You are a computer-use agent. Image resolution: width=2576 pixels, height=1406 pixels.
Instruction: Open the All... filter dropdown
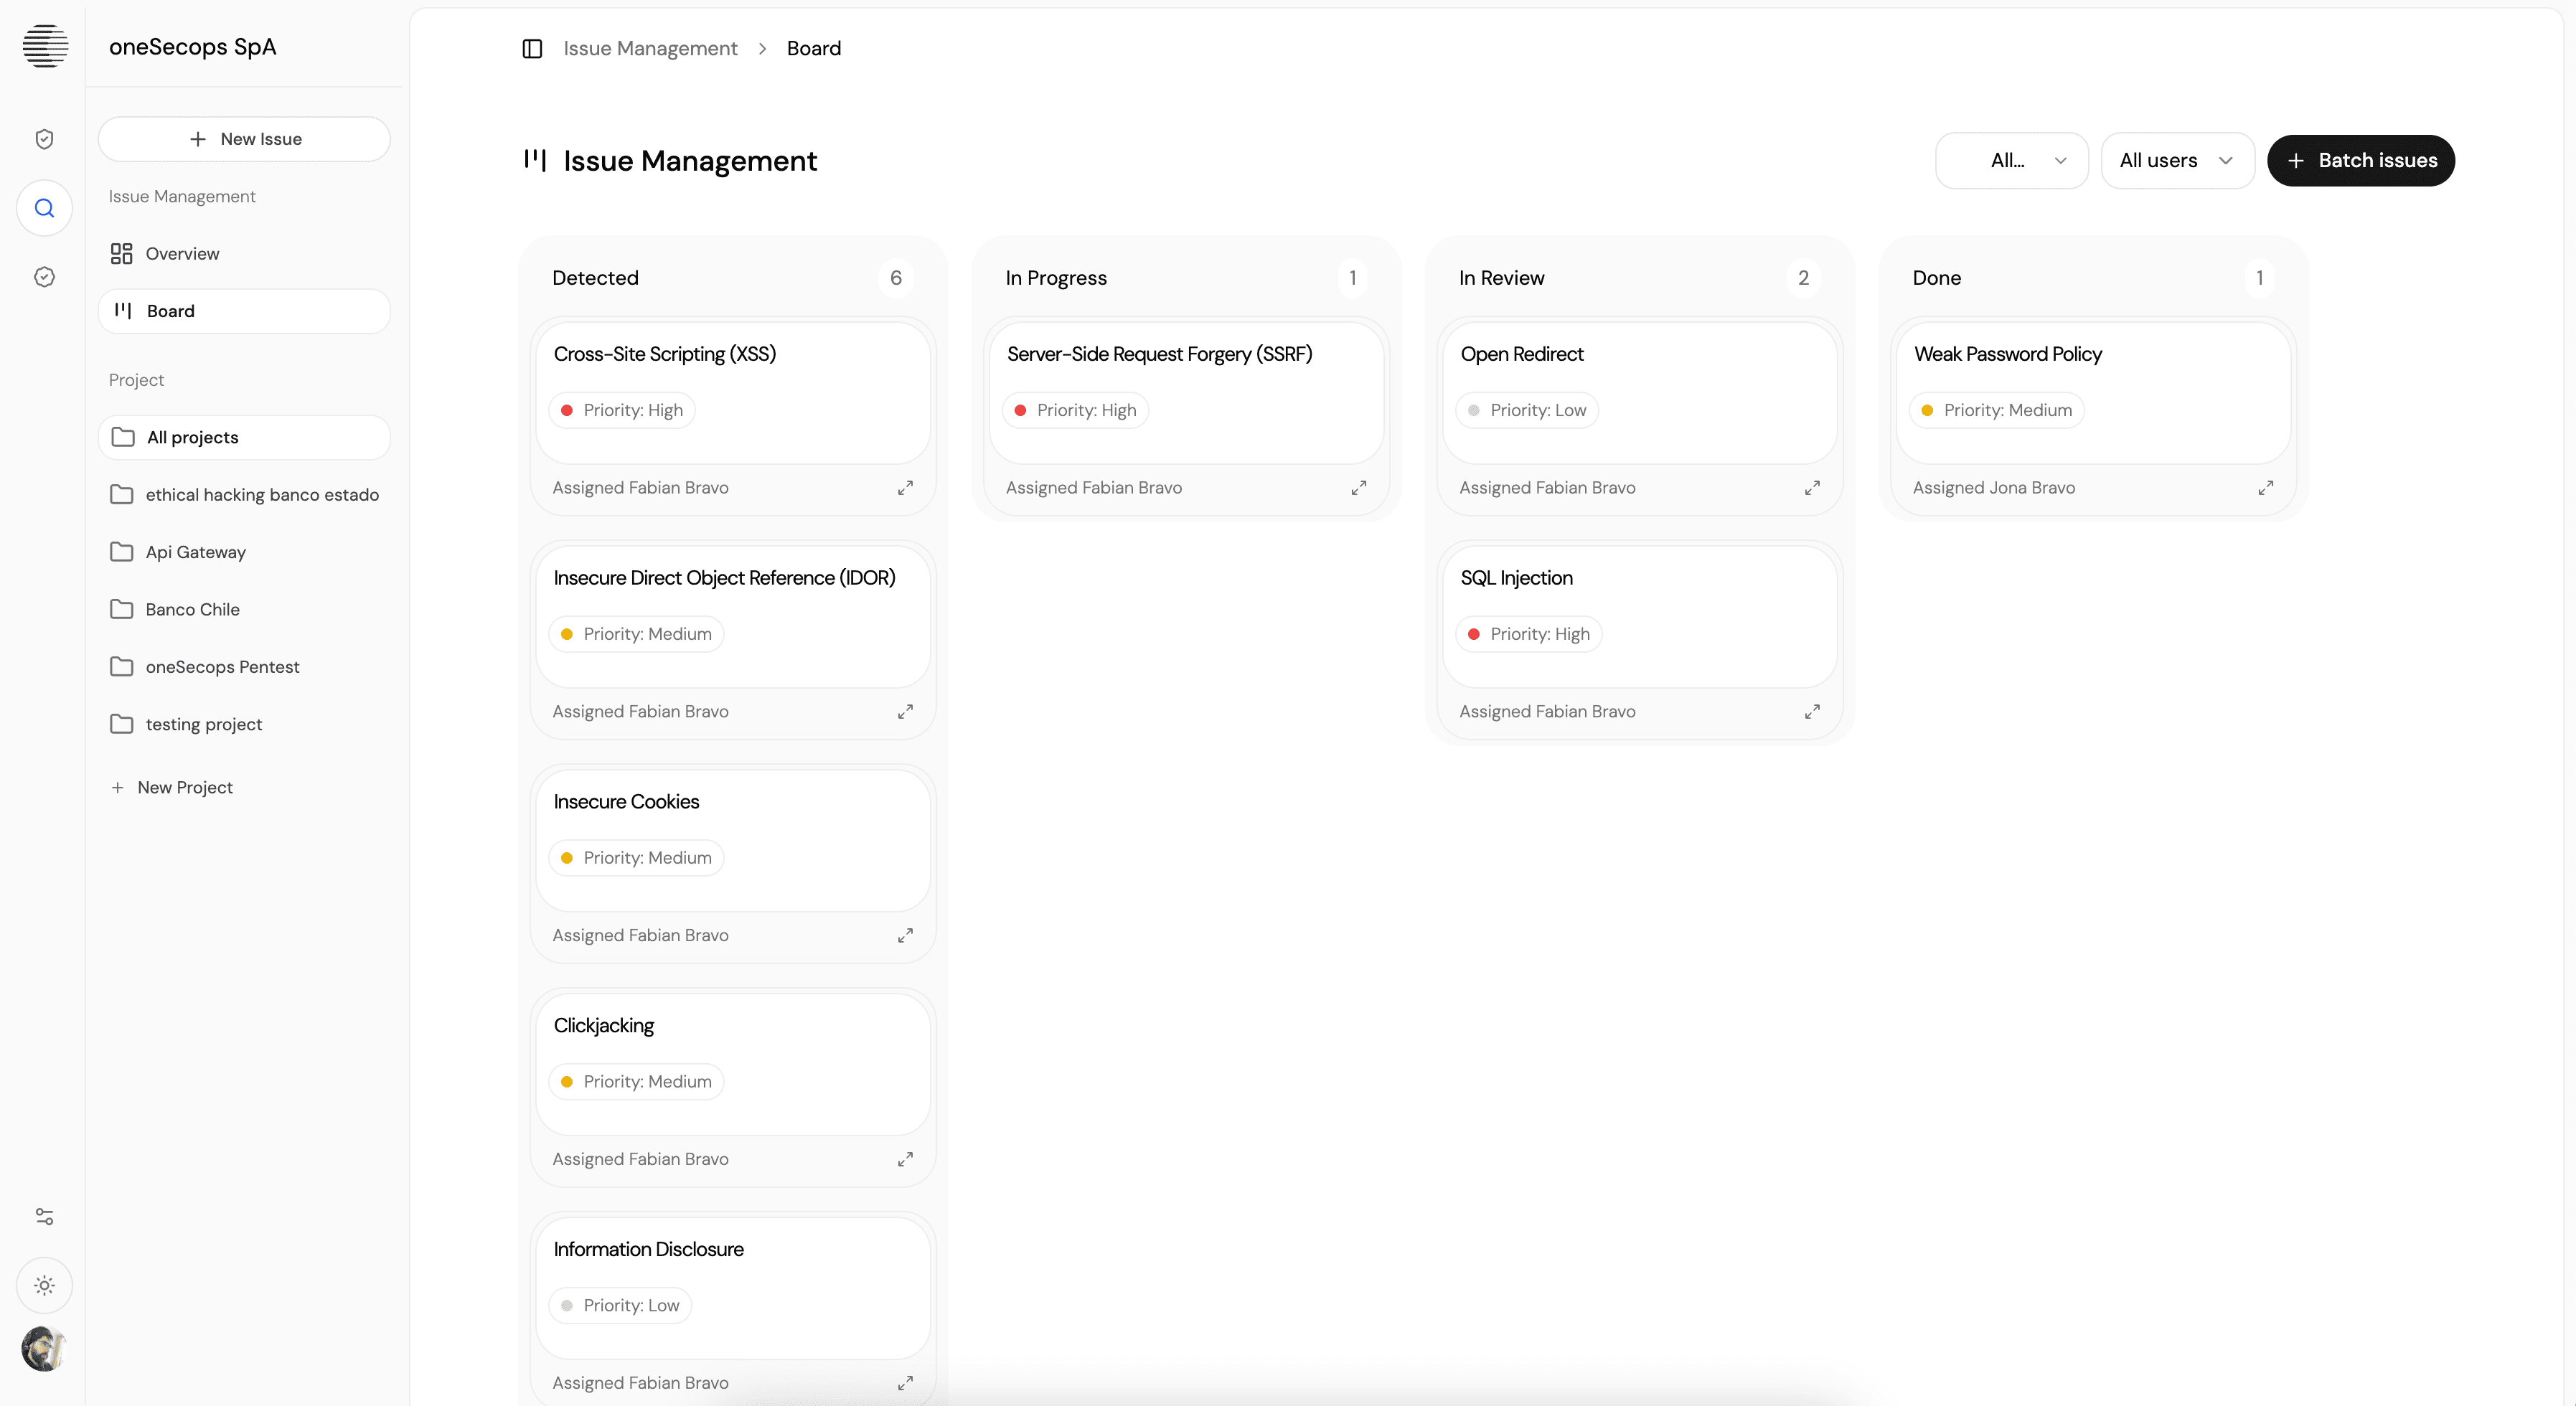point(2011,160)
